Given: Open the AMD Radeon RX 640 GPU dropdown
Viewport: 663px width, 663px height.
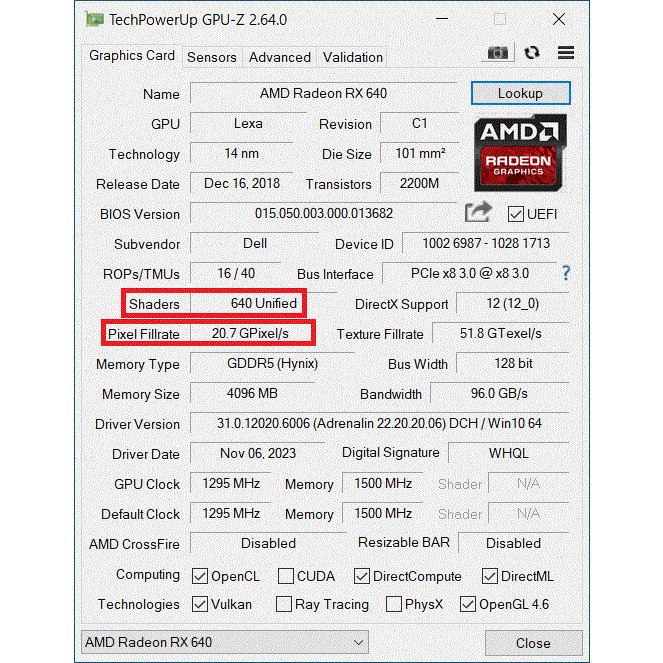Looking at the screenshot, I should [x=225, y=642].
